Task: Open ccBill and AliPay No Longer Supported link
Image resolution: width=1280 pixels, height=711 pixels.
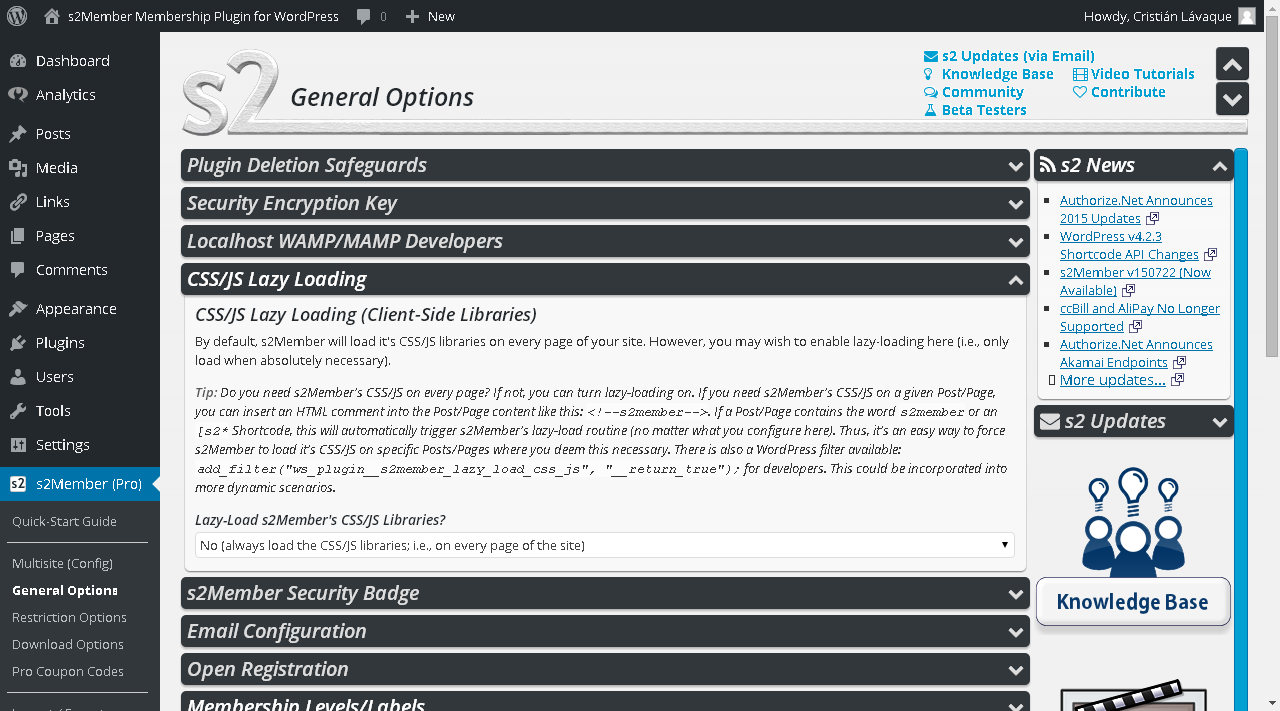Action: pyautogui.click(x=1140, y=318)
